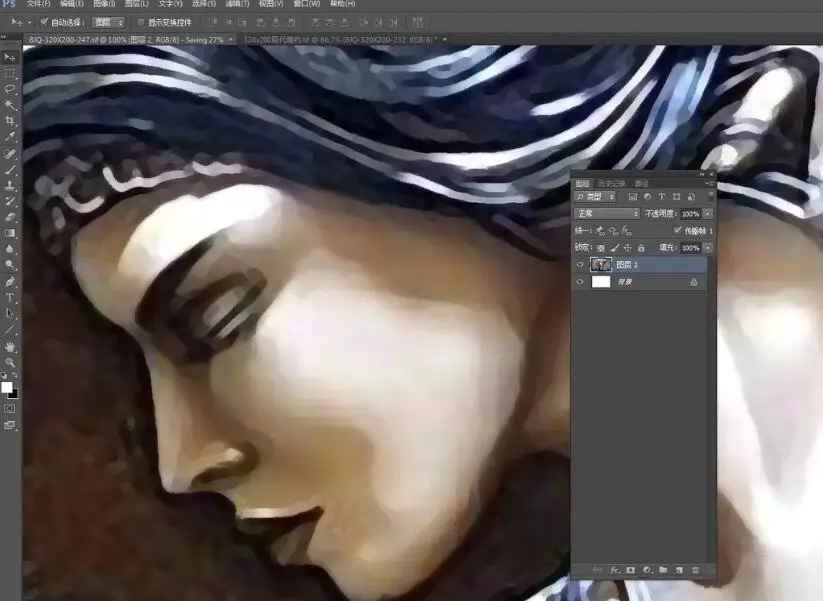Open the 视图(V) menu
This screenshot has width=823, height=601.
(x=271, y=4)
